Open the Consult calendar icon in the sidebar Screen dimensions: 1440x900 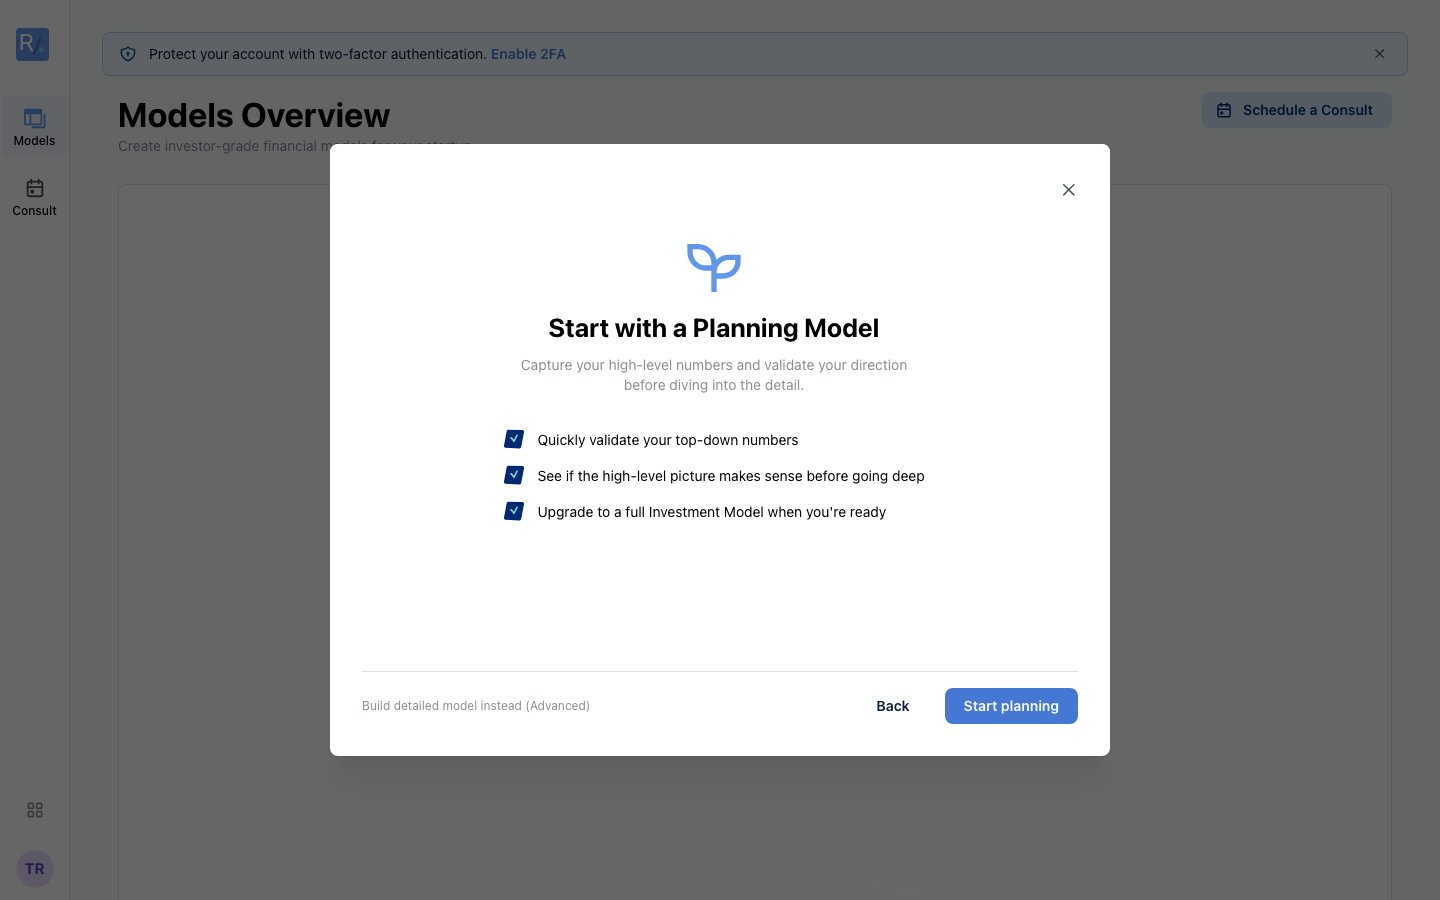point(35,188)
